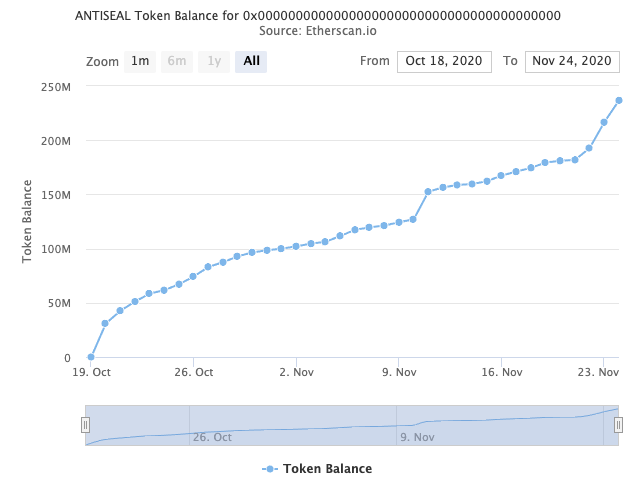Click the '2. Nov' x-axis label
633x484 pixels.
(296, 372)
